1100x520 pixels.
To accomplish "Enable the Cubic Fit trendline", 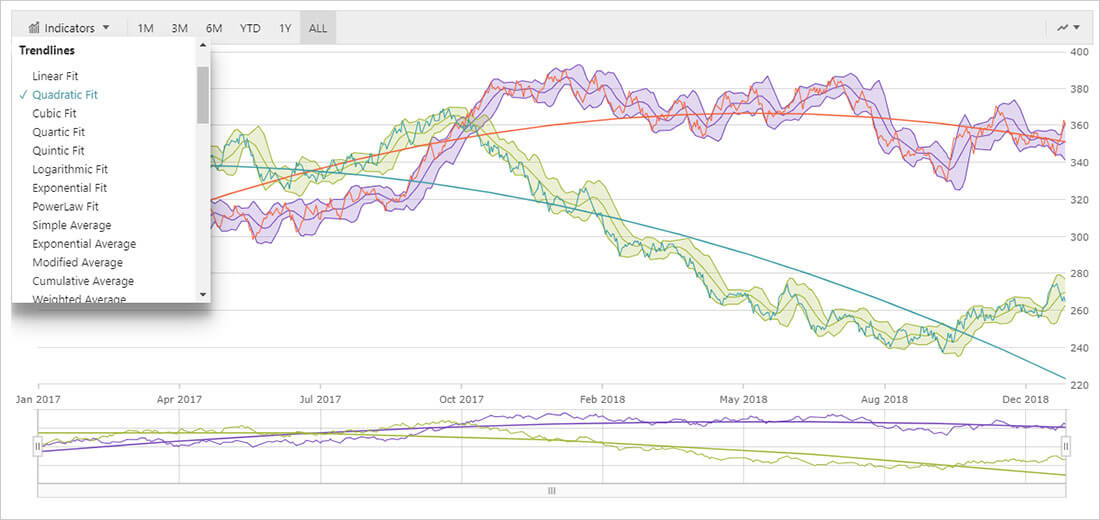I will [54, 114].
